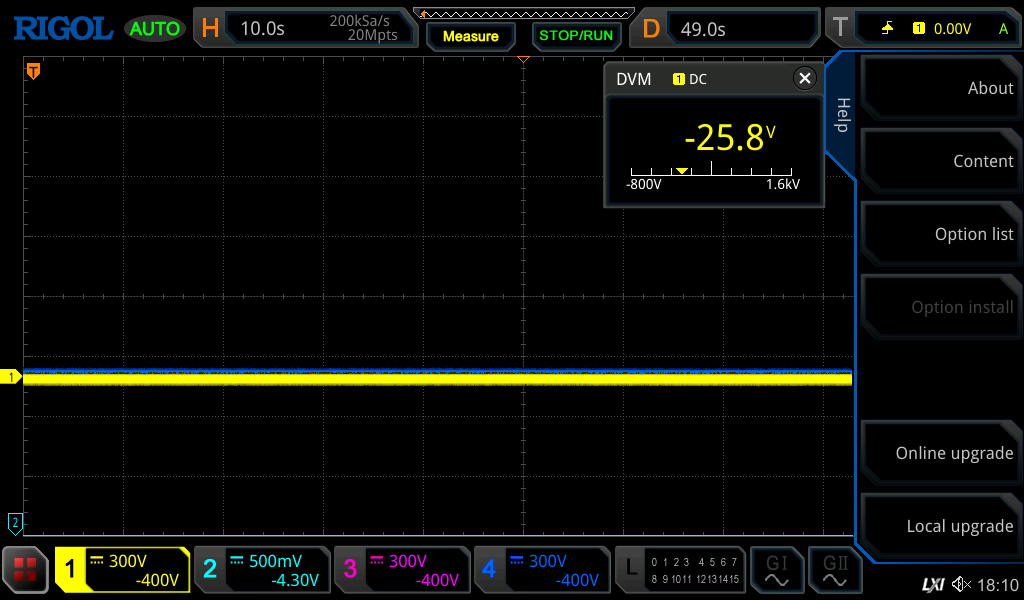This screenshot has height=600, width=1024.
Task: Click the red grid function menu icon
Action: (26, 570)
